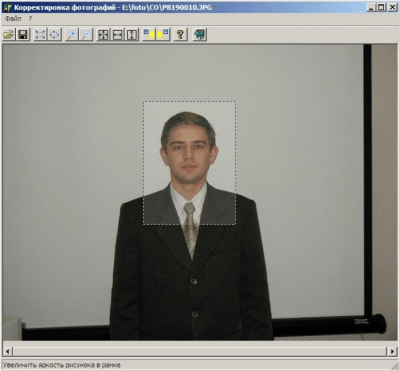Maximize the Корректировка фотографий window
This screenshot has height=371, width=400.
coord(381,7)
